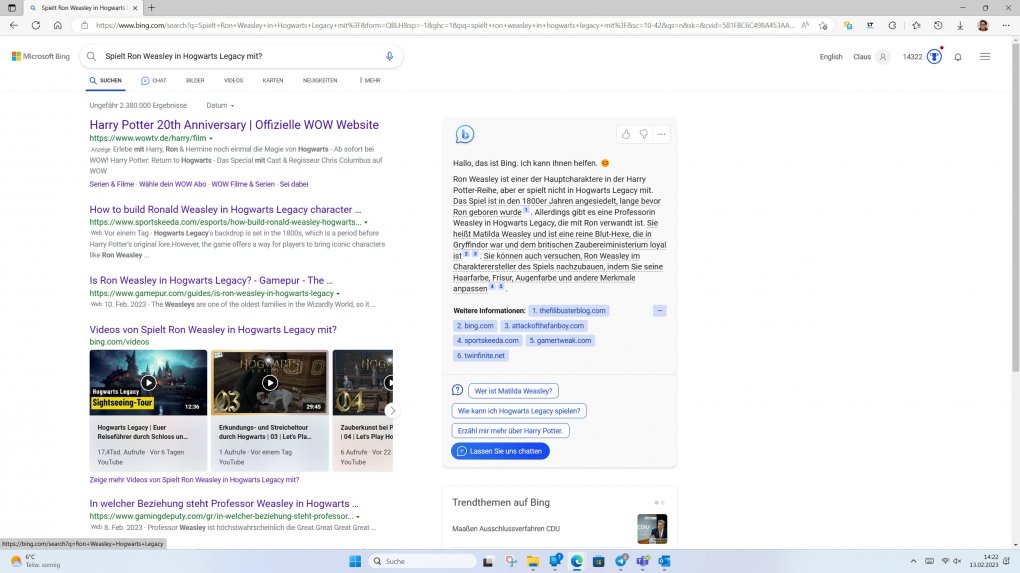Image resolution: width=1020 pixels, height=573 pixels.
Task: Click the Bing chat logo
Action: (x=464, y=134)
